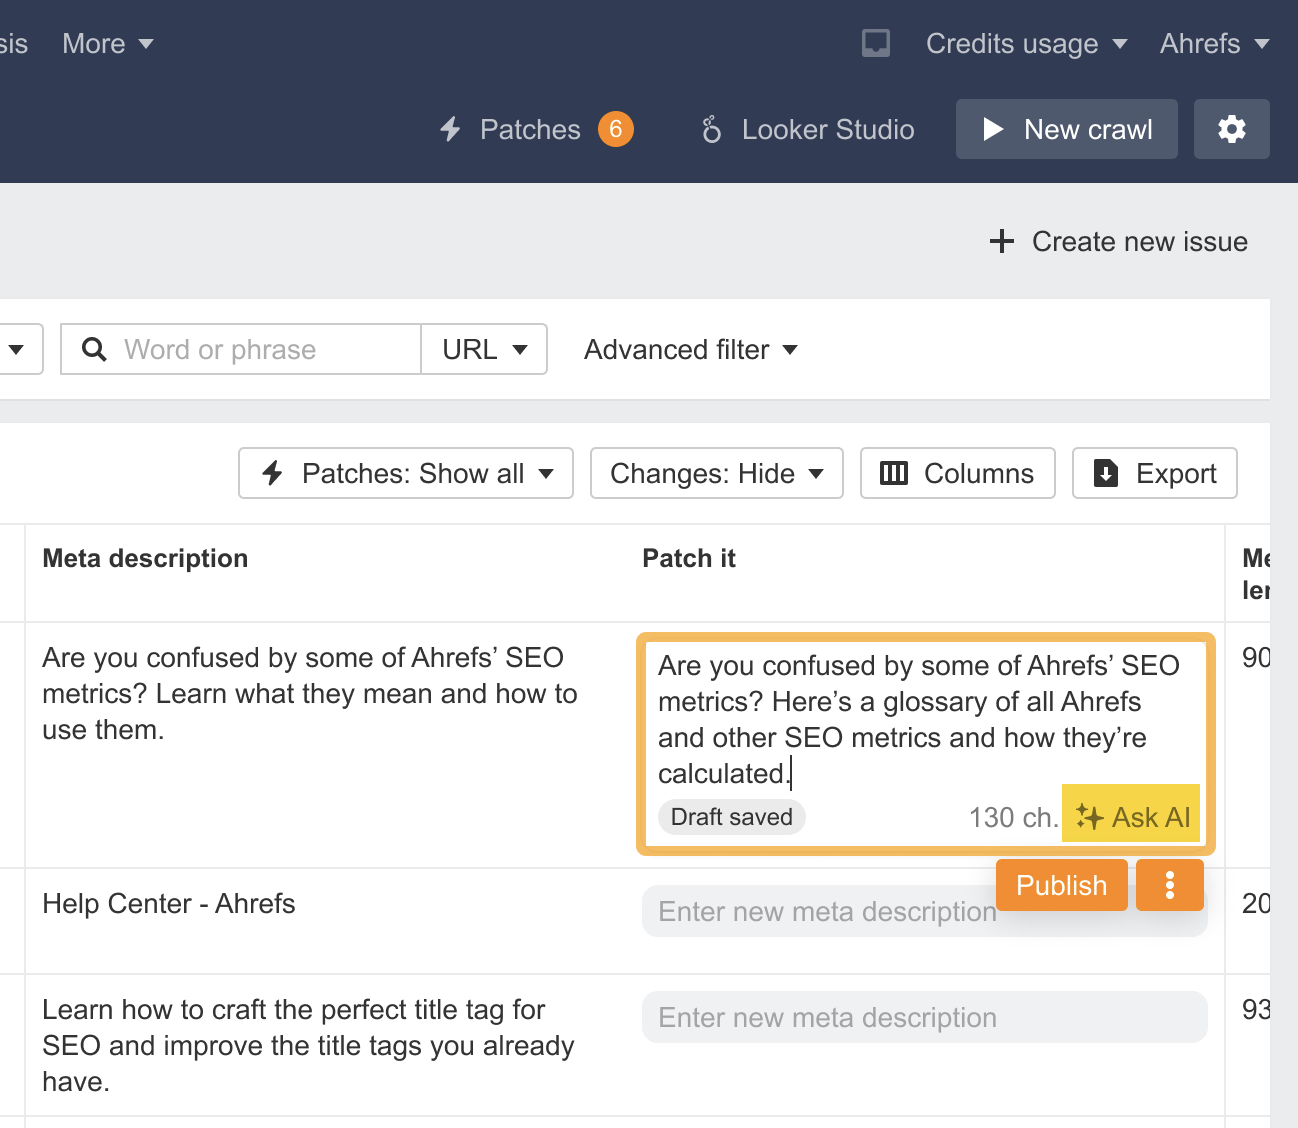Click the Ask AI sparkle button
The height and width of the screenshot is (1128, 1298).
[x=1132, y=817]
